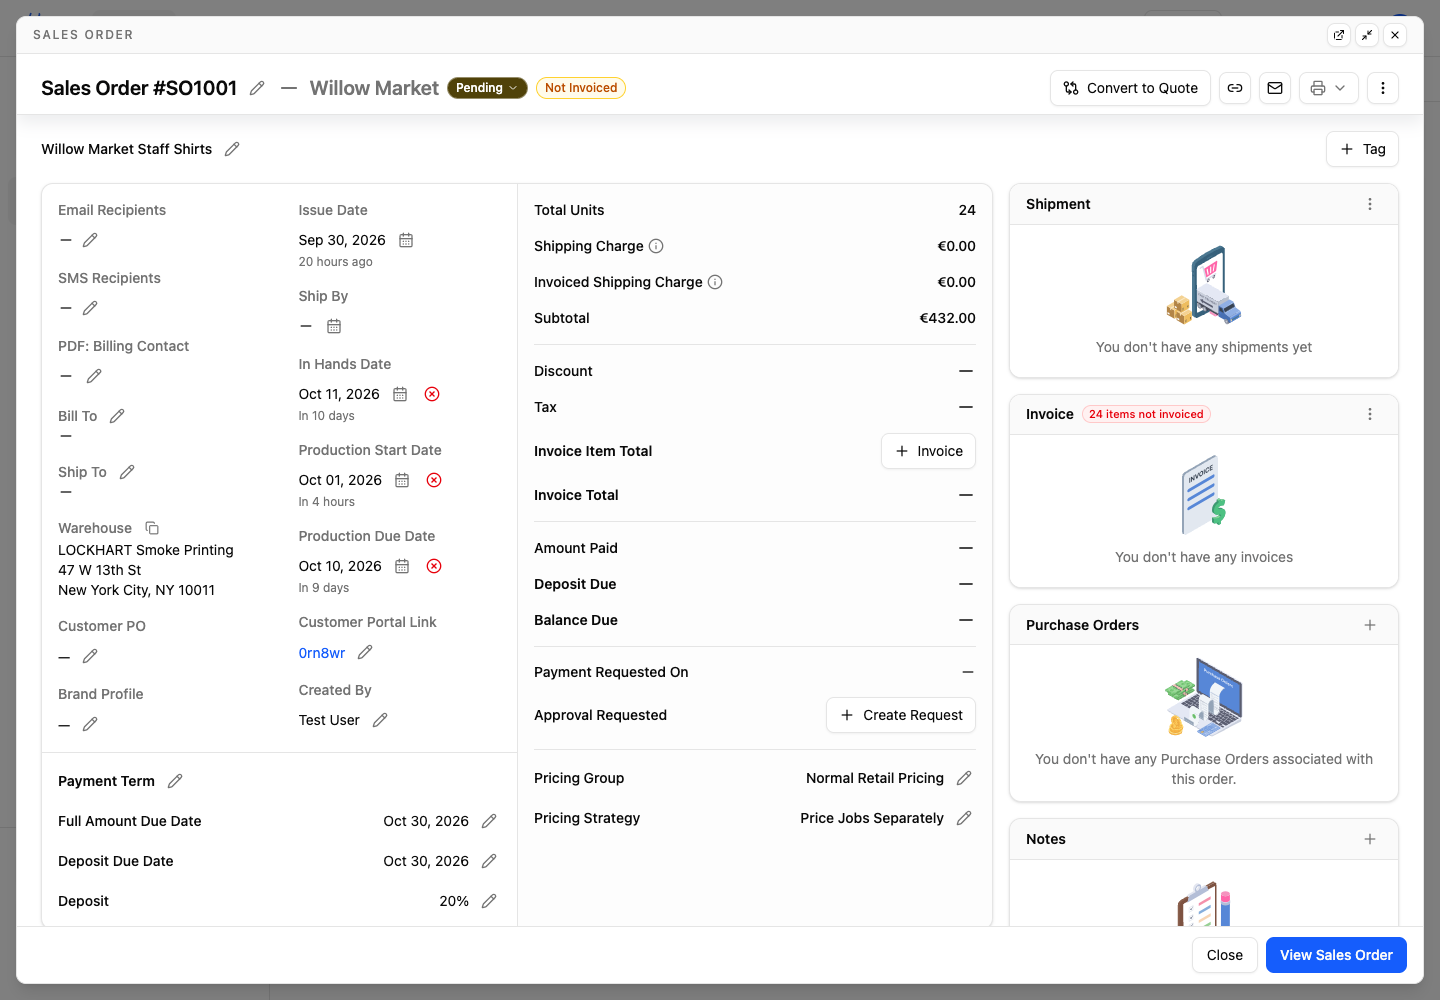1440x1000 pixels.
Task: Open the header more options menu
Action: tap(1383, 88)
